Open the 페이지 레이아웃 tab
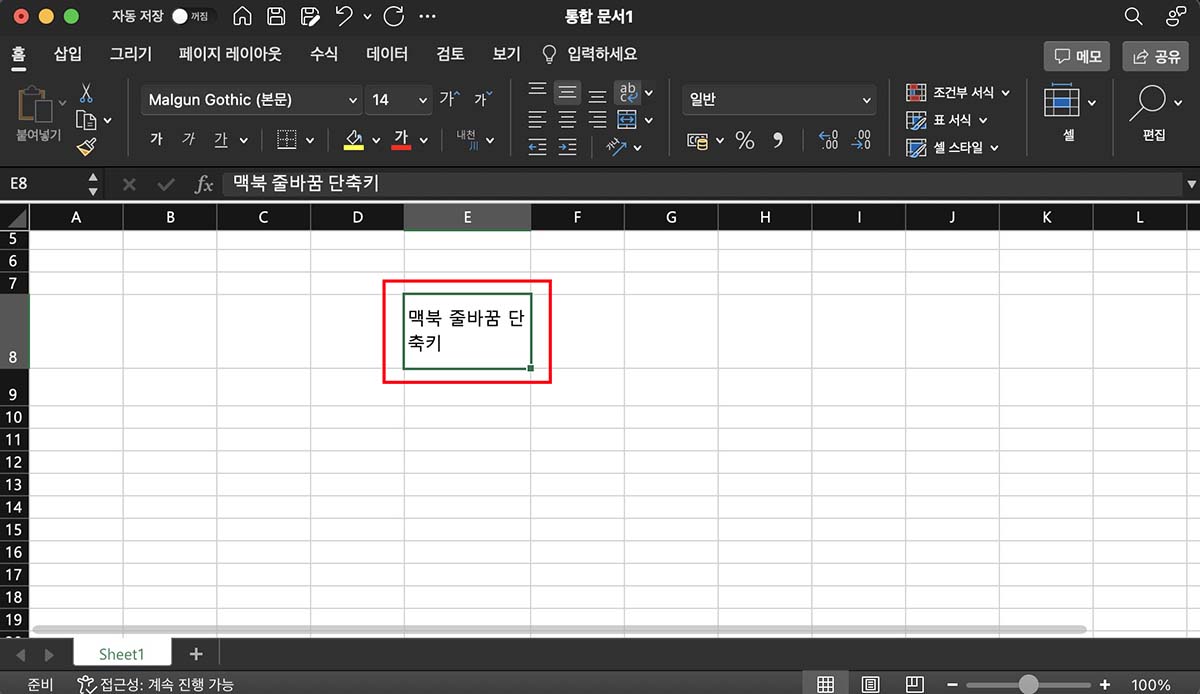The image size is (1200, 694). pos(230,54)
